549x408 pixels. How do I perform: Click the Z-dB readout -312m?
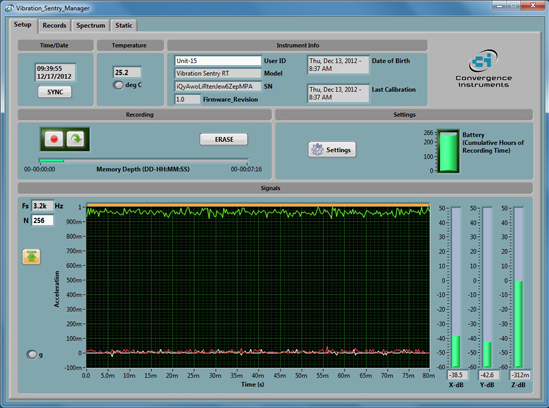click(520, 375)
